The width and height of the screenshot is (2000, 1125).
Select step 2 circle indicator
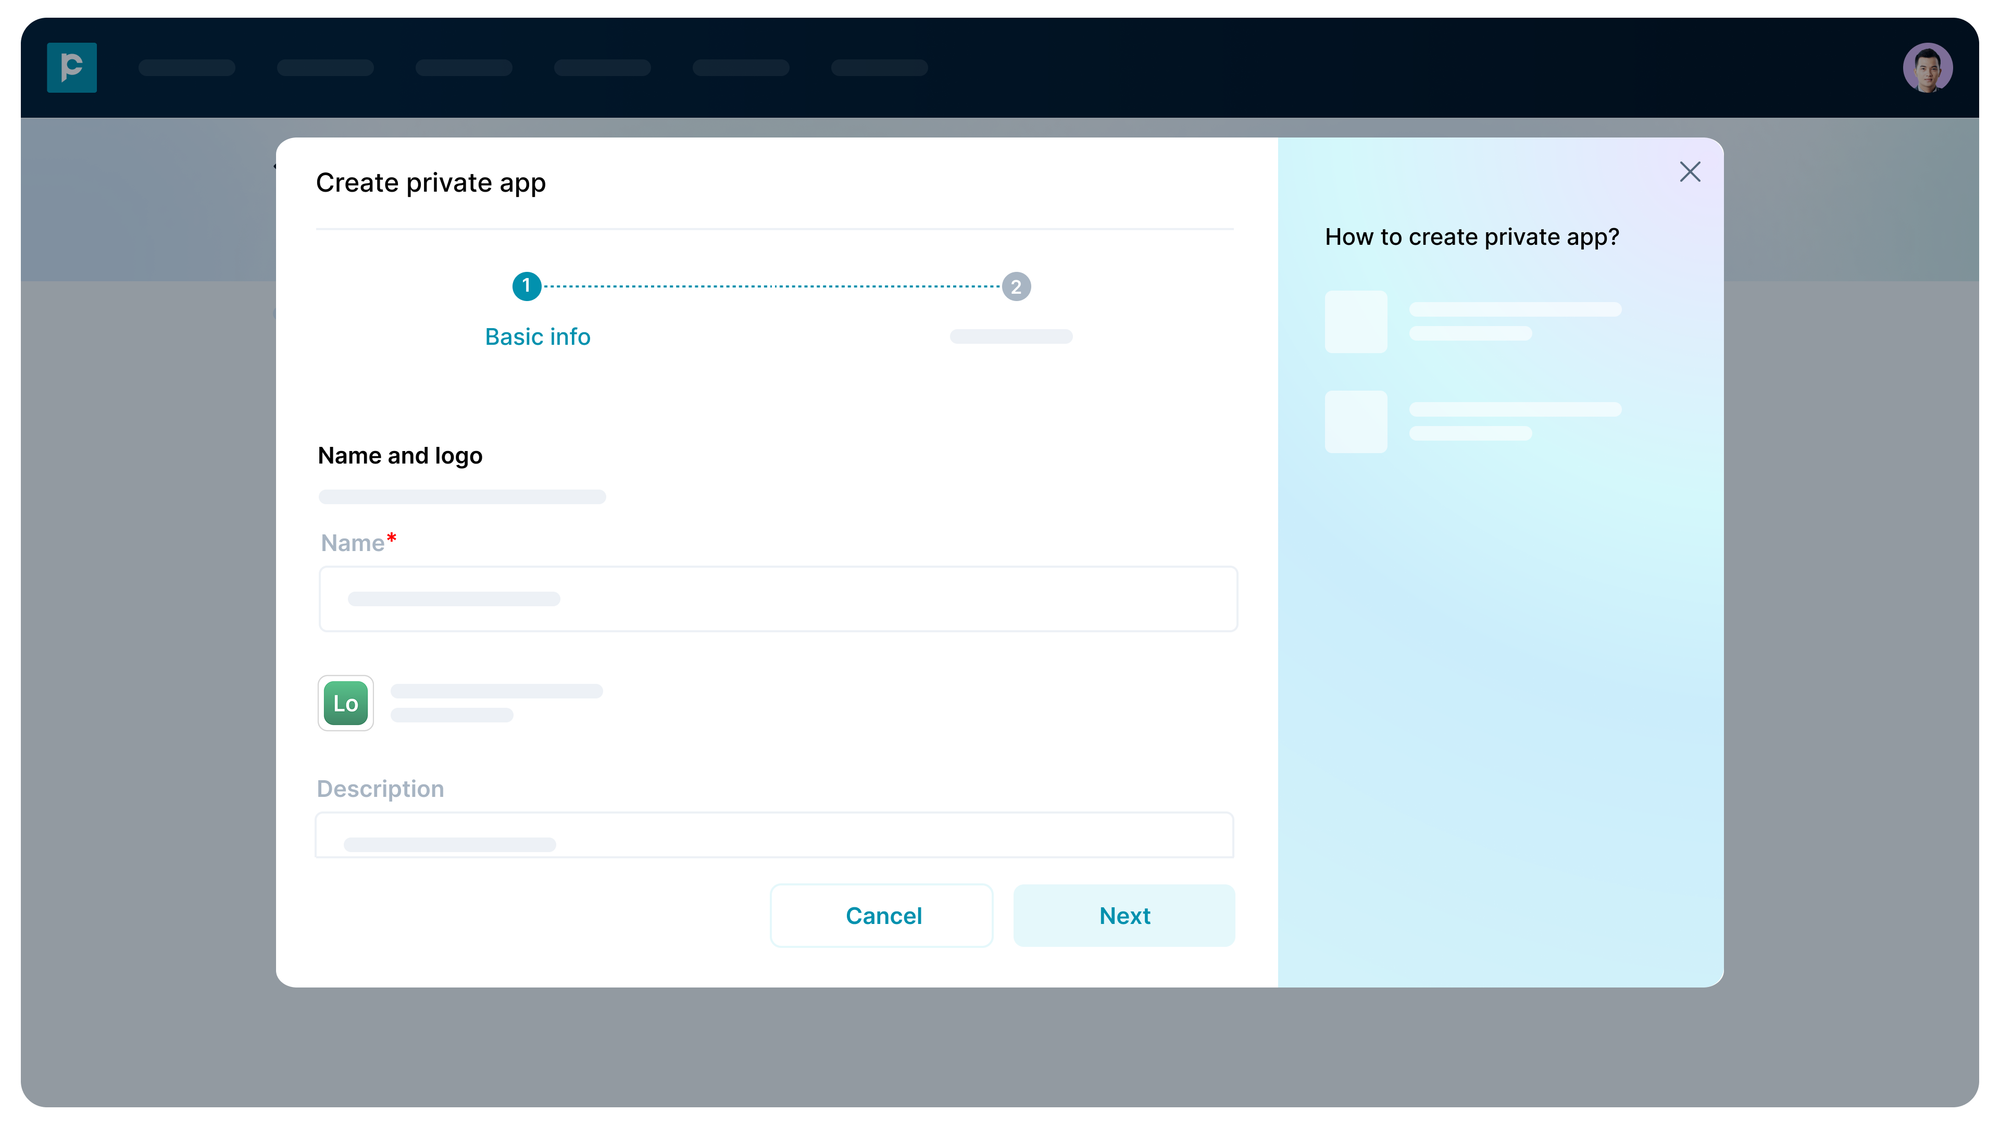point(1016,286)
